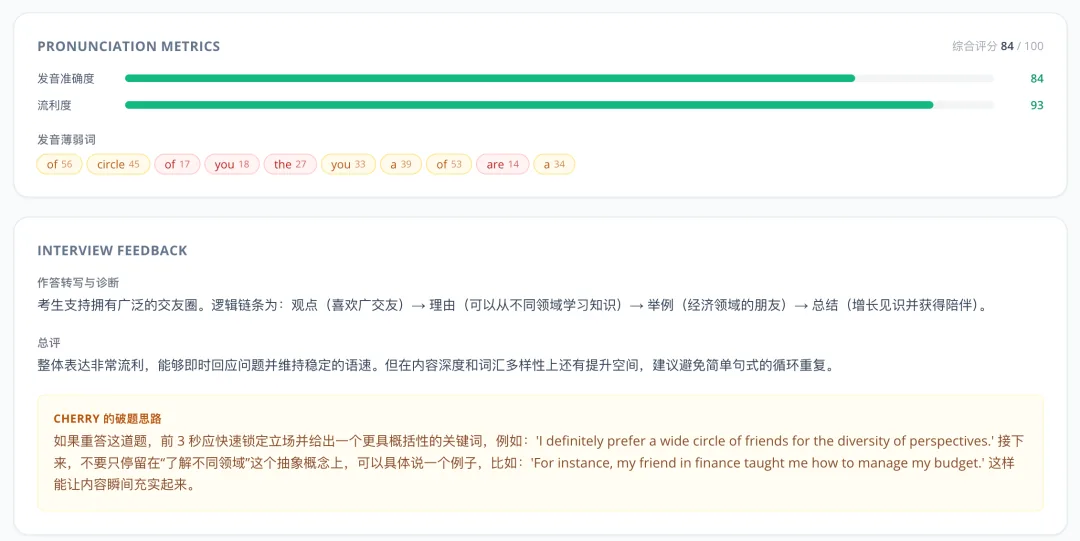Click the 发音薄弱词 label
The width and height of the screenshot is (1080, 541).
[66, 140]
